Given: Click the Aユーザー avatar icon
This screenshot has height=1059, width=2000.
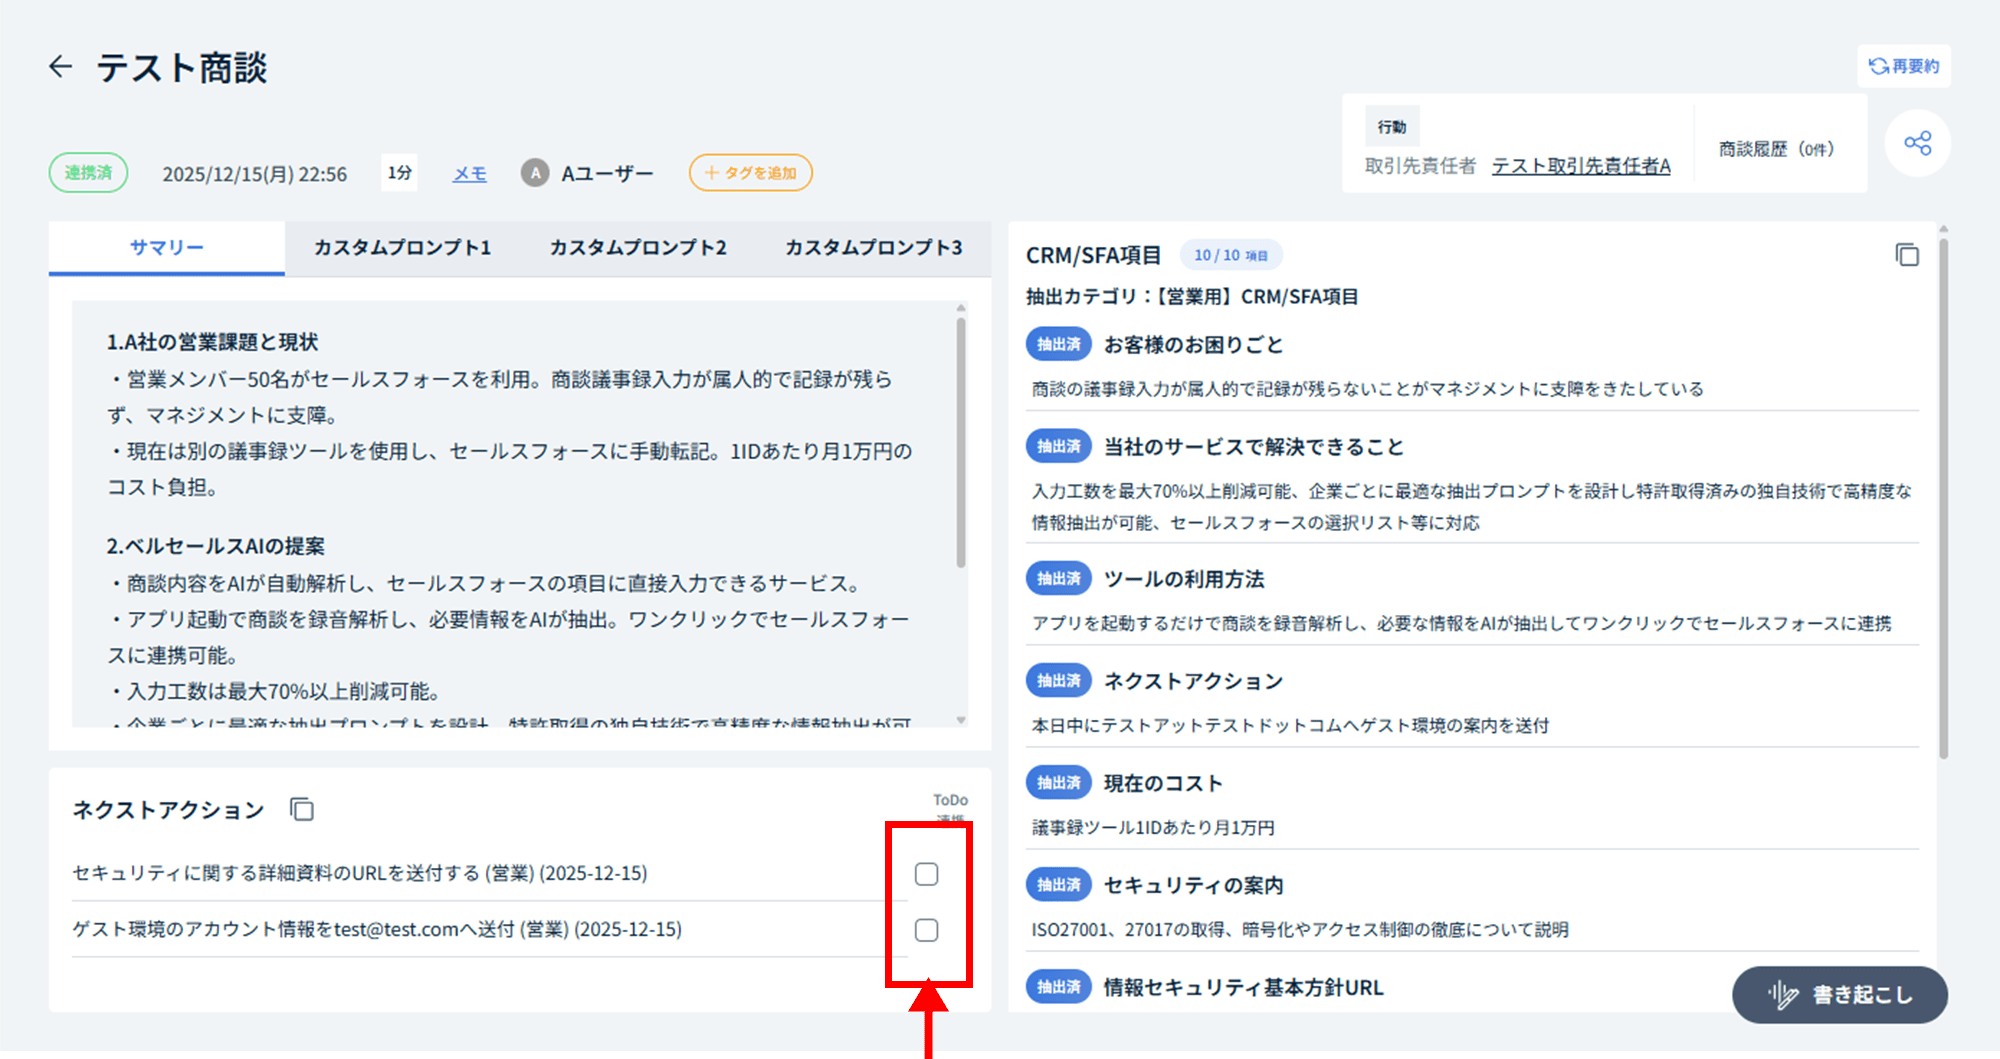Looking at the screenshot, I should pos(535,173).
